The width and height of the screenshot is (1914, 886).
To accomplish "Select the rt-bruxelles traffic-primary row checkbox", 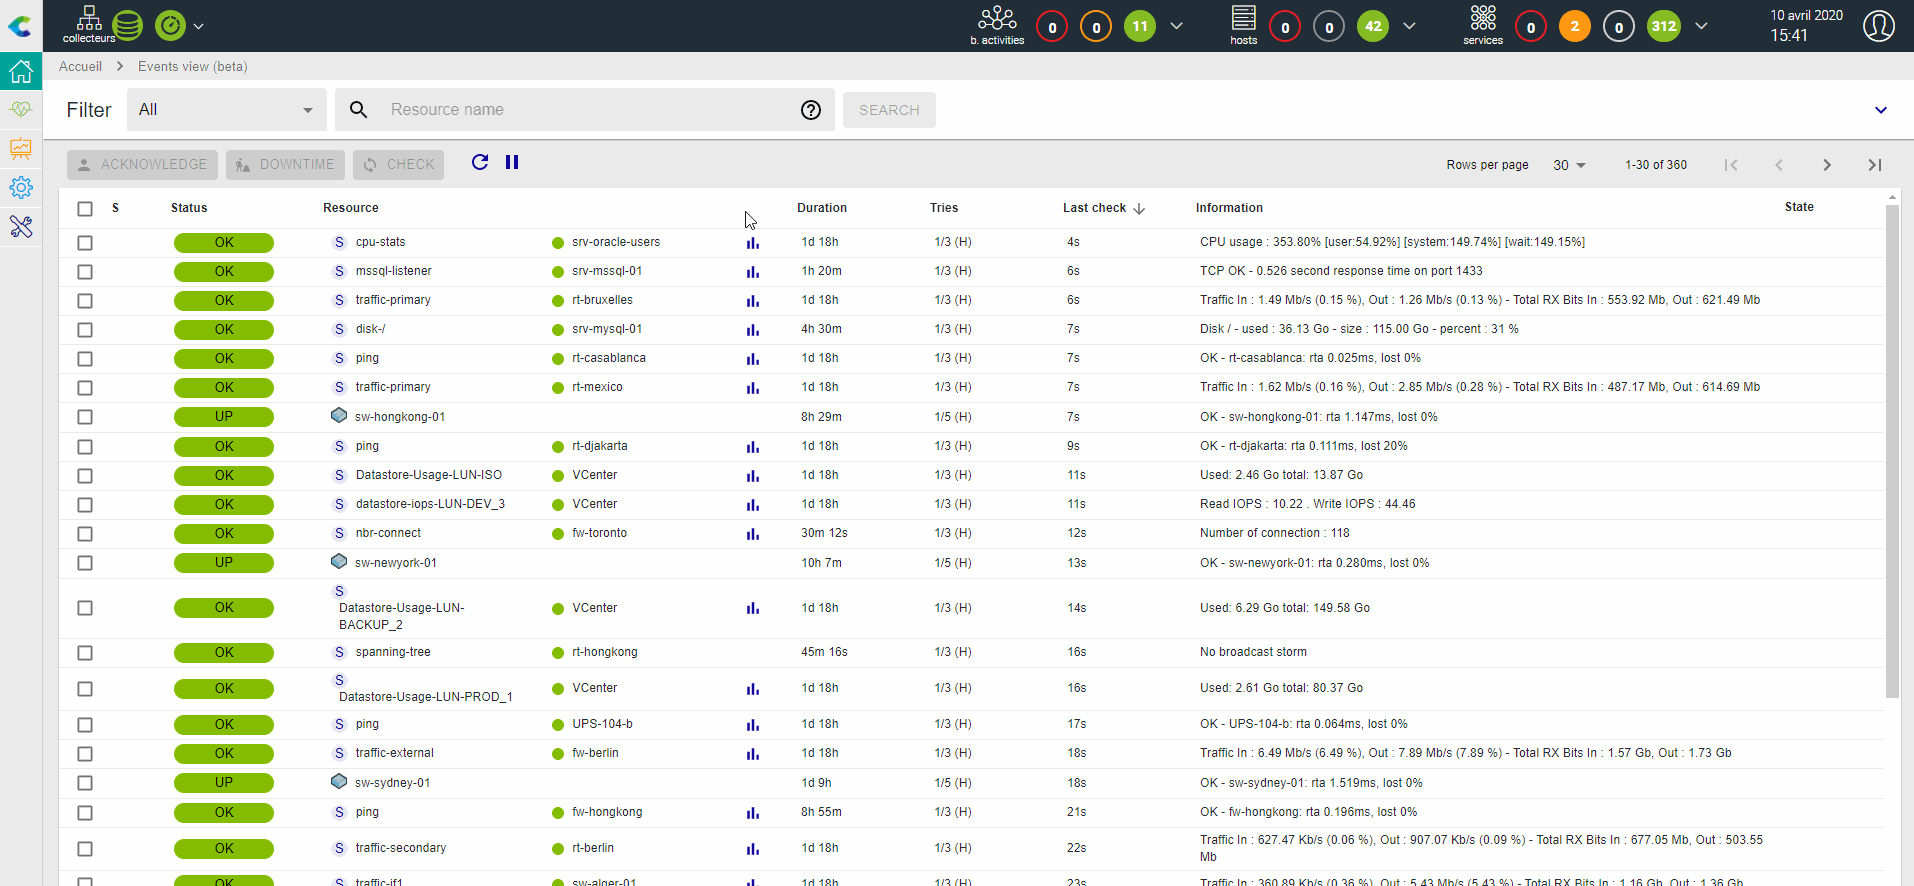I will click(x=85, y=301).
